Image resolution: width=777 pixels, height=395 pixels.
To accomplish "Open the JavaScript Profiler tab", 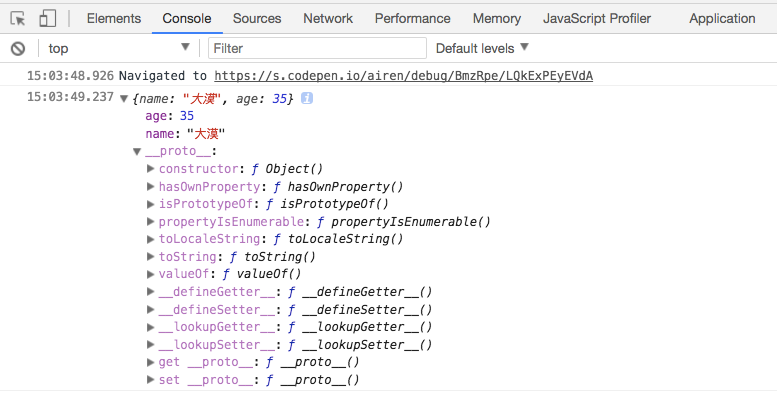I will pyautogui.click(x=597, y=19).
